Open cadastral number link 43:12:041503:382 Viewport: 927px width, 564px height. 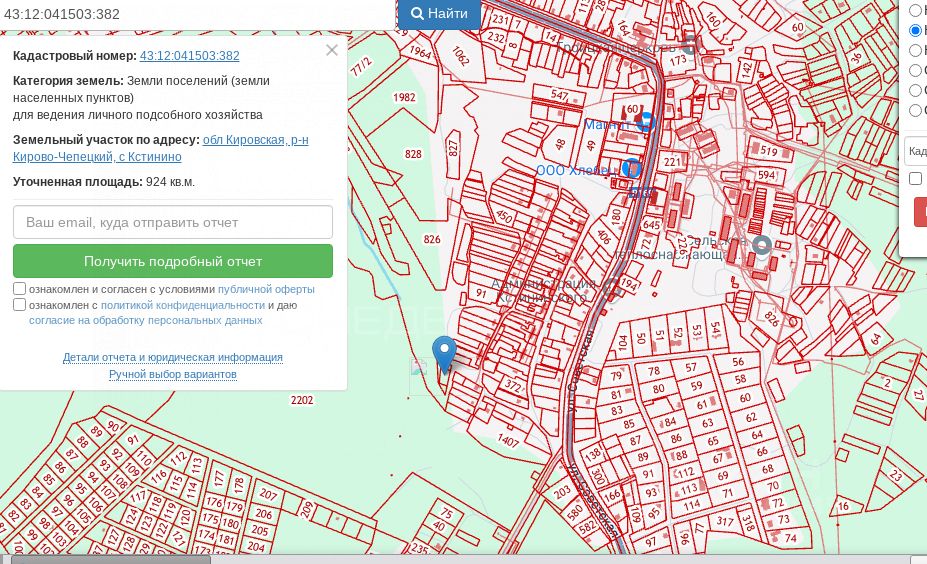point(189,56)
